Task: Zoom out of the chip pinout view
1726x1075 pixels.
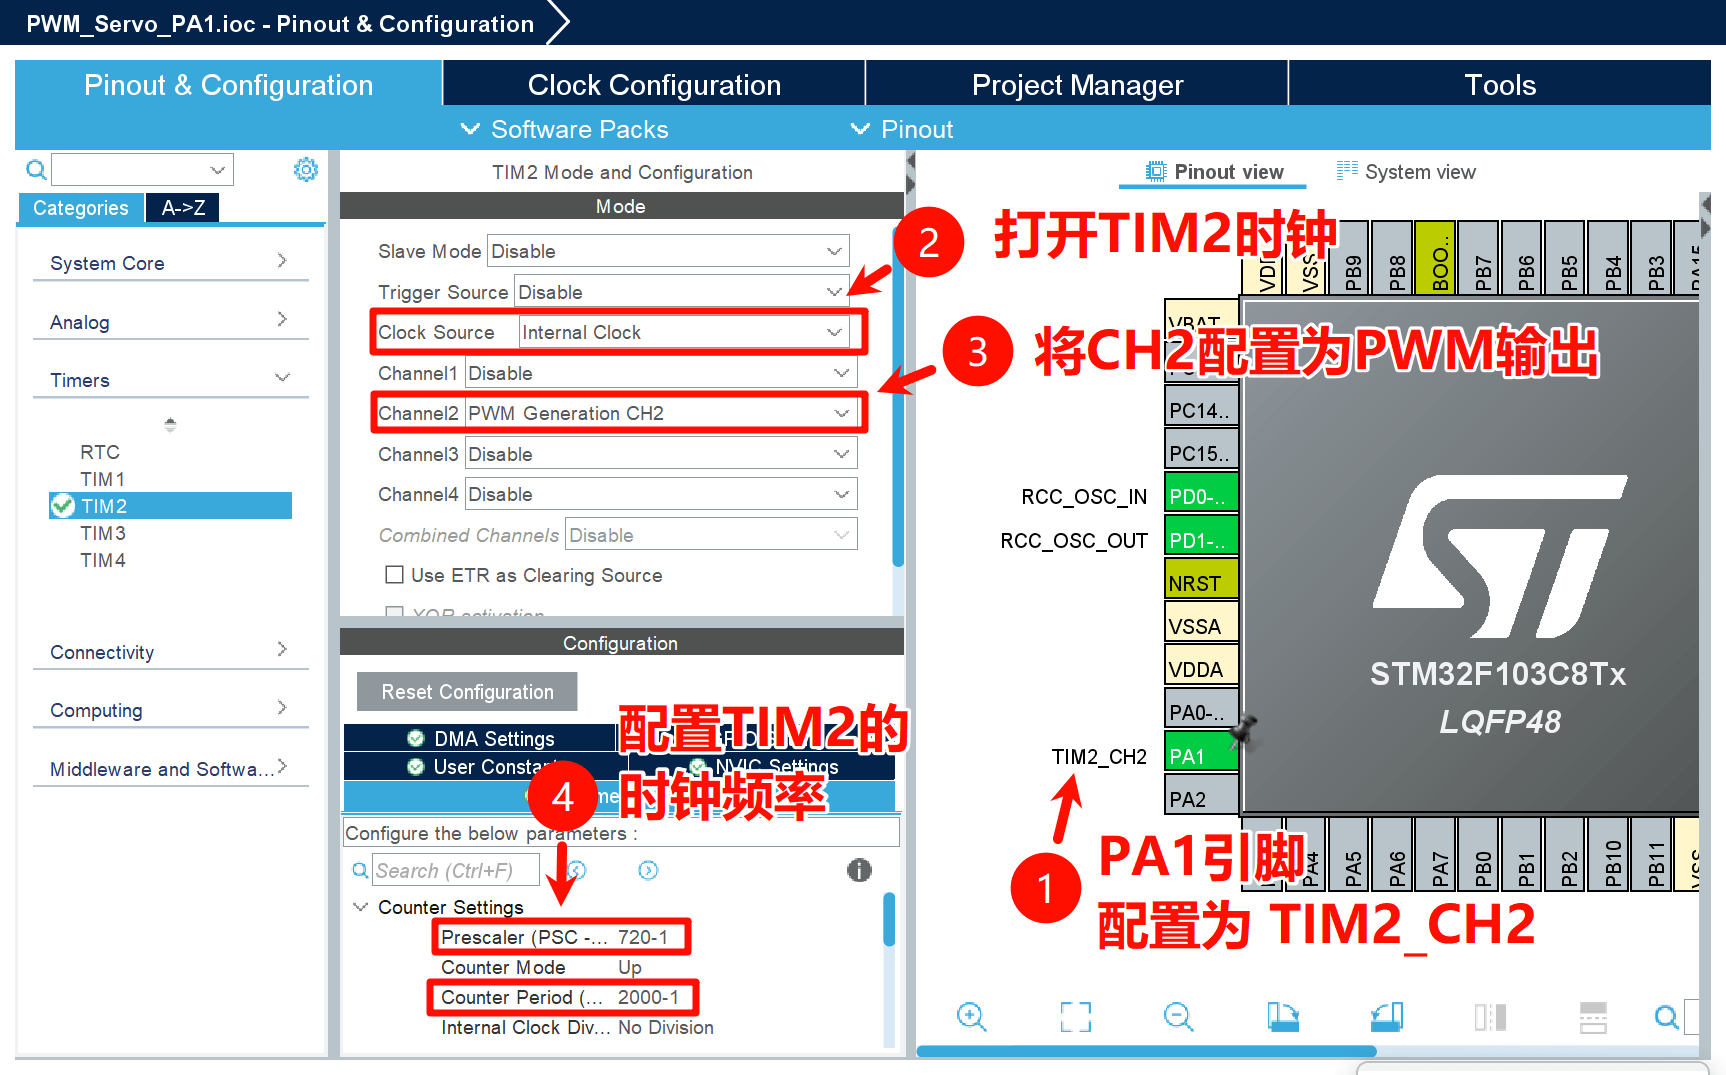Action: (x=1178, y=1017)
